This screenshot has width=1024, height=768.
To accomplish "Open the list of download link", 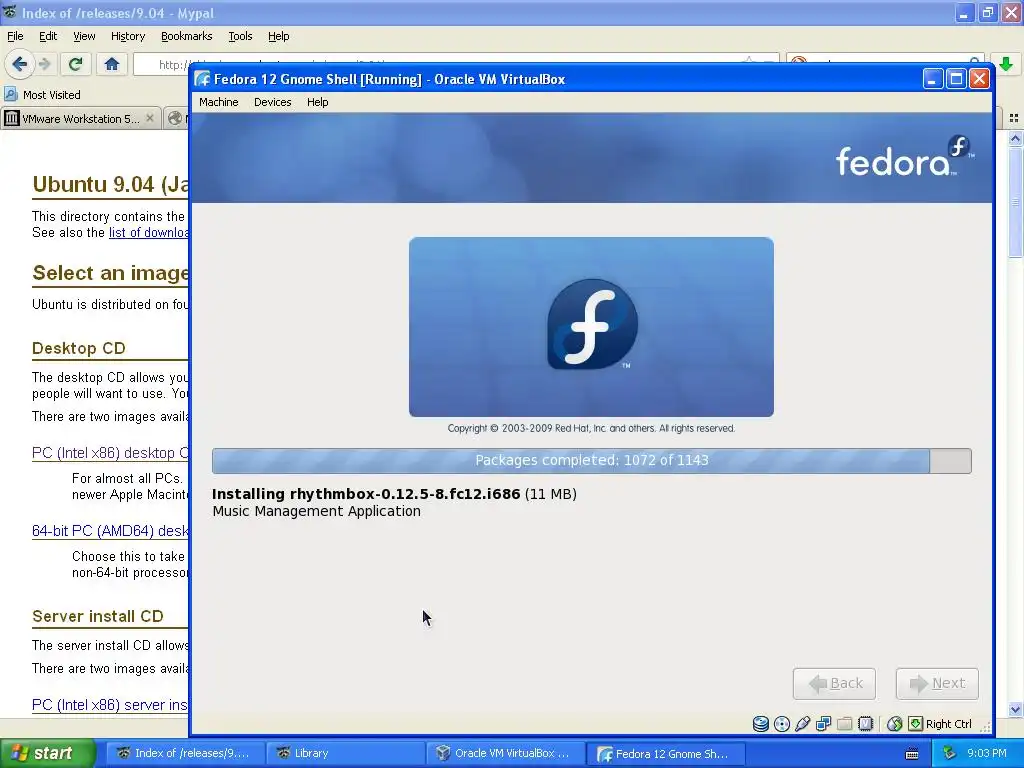I will [149, 232].
